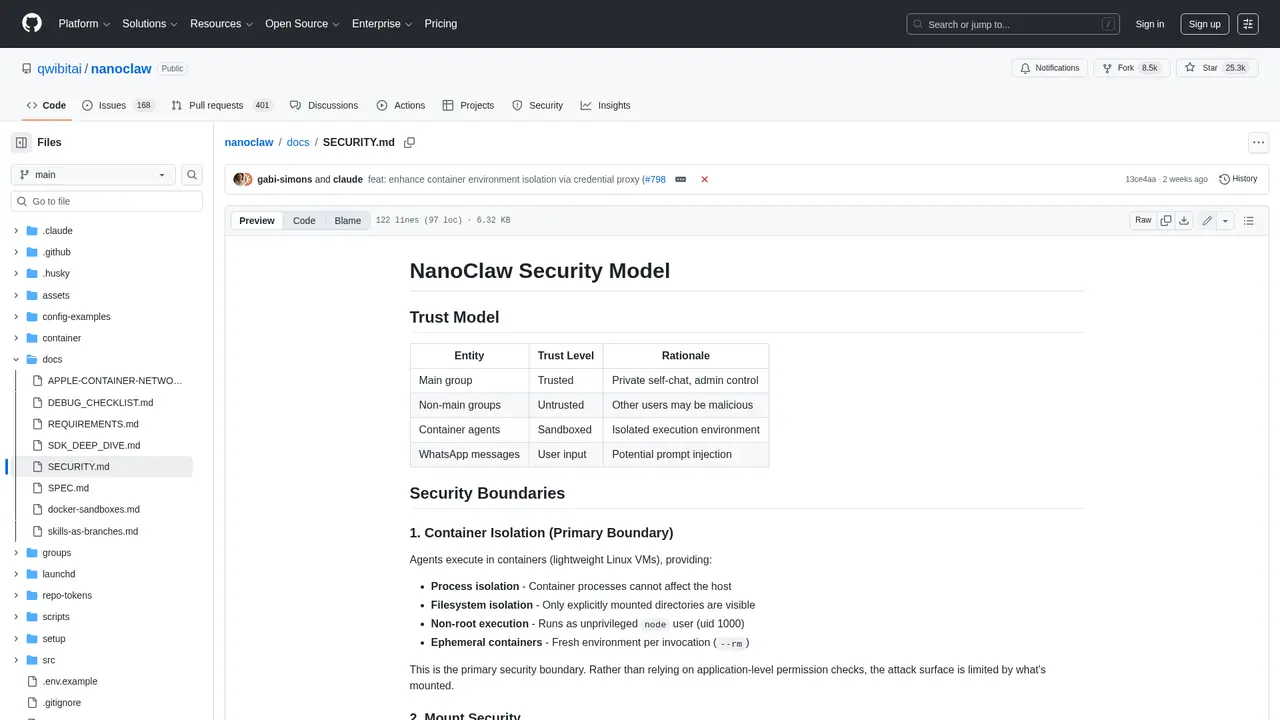Open commit 13ce4aa
Image resolution: width=1280 pixels, height=720 pixels.
[x=1141, y=180]
